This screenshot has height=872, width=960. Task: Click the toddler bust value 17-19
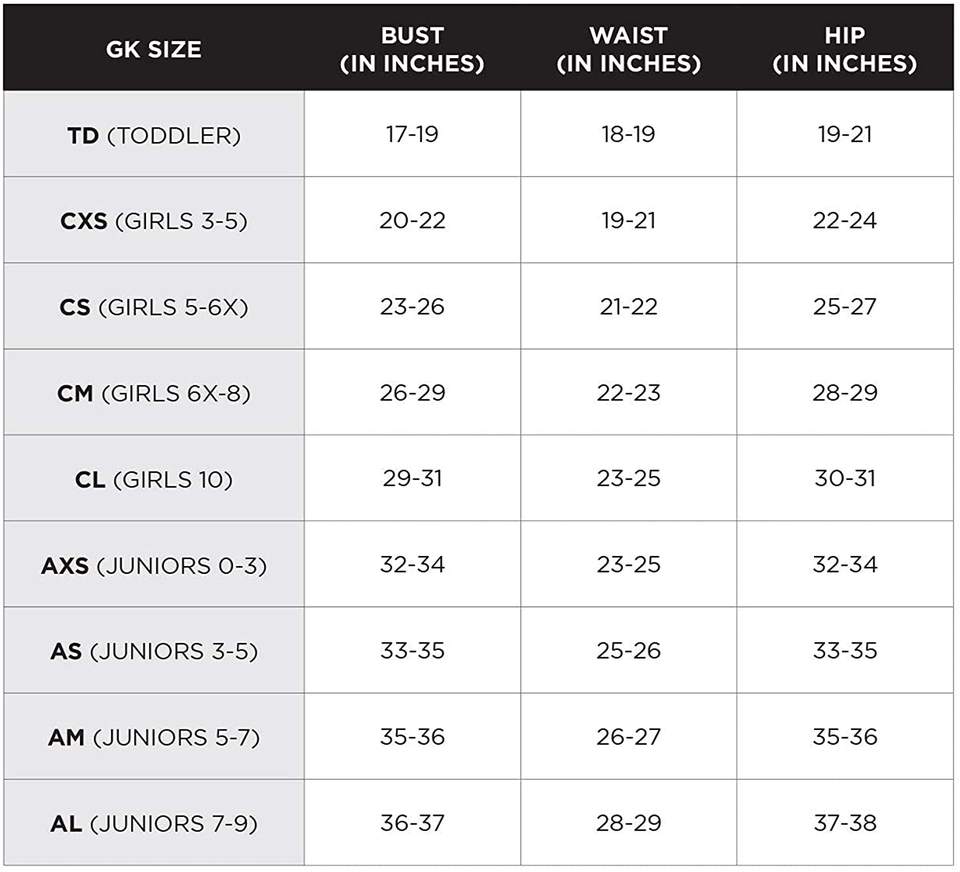point(412,134)
